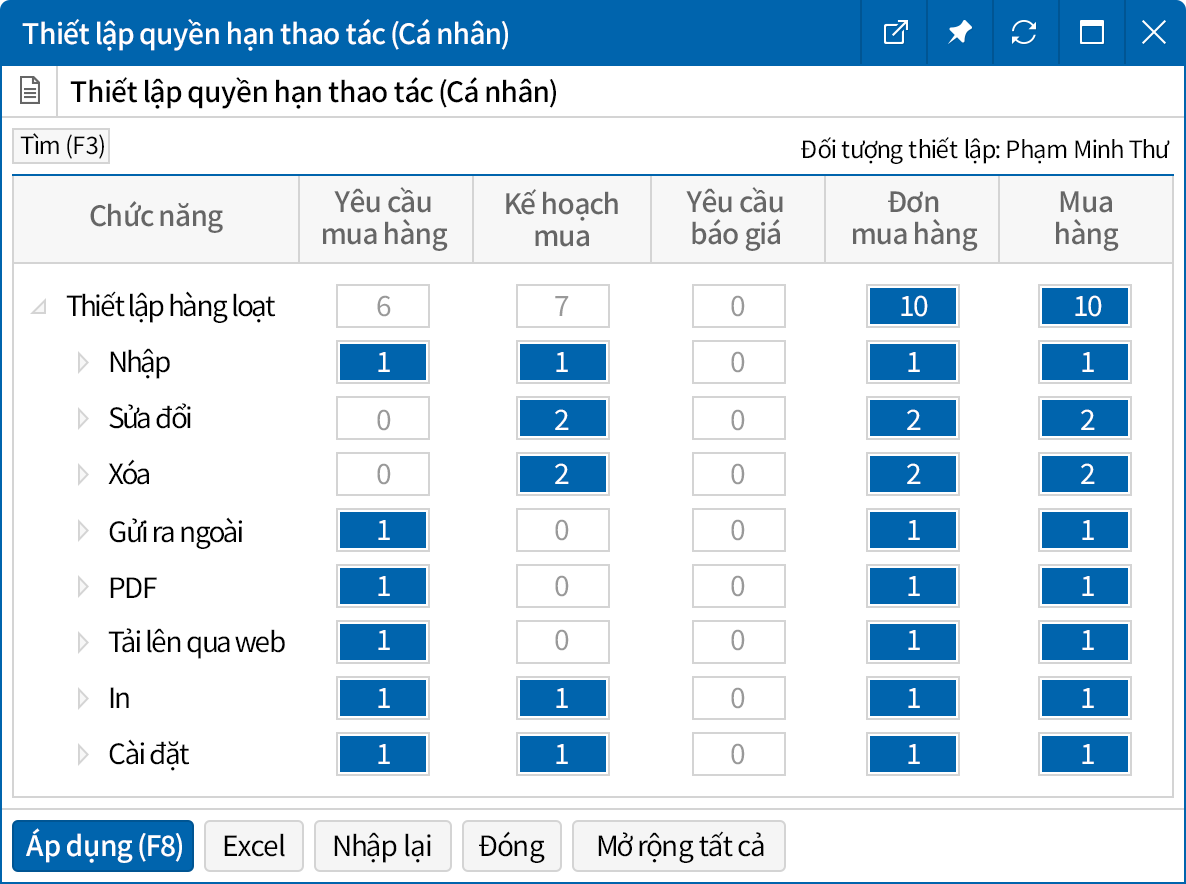Image resolution: width=1186 pixels, height=884 pixels.
Task: Click the Excel export button
Action: (254, 846)
